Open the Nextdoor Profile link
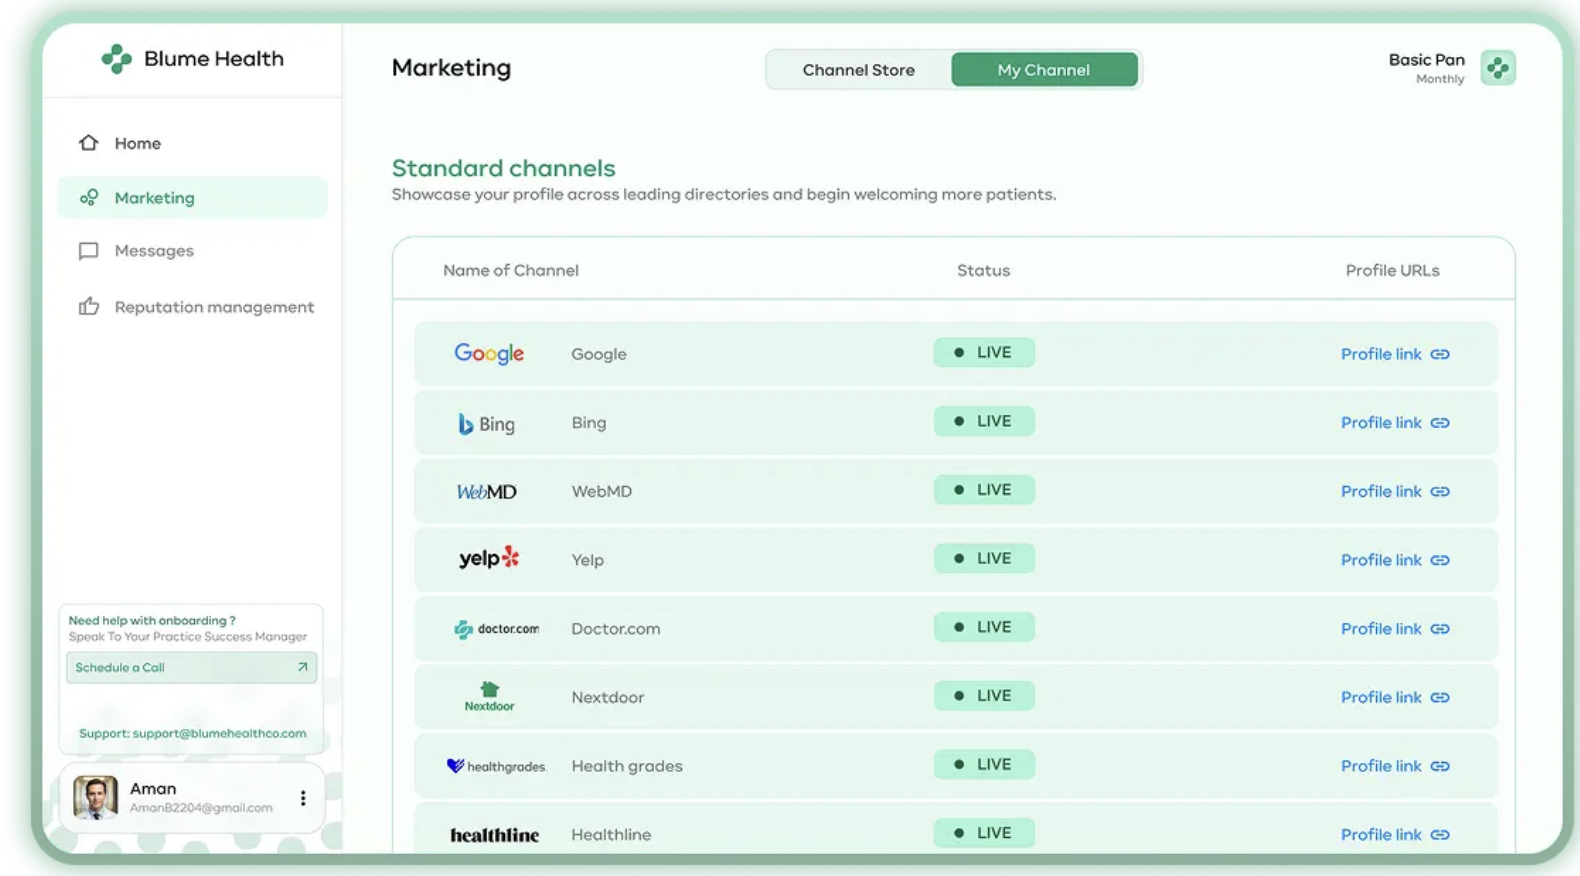This screenshot has height=876, width=1580. [1395, 698]
